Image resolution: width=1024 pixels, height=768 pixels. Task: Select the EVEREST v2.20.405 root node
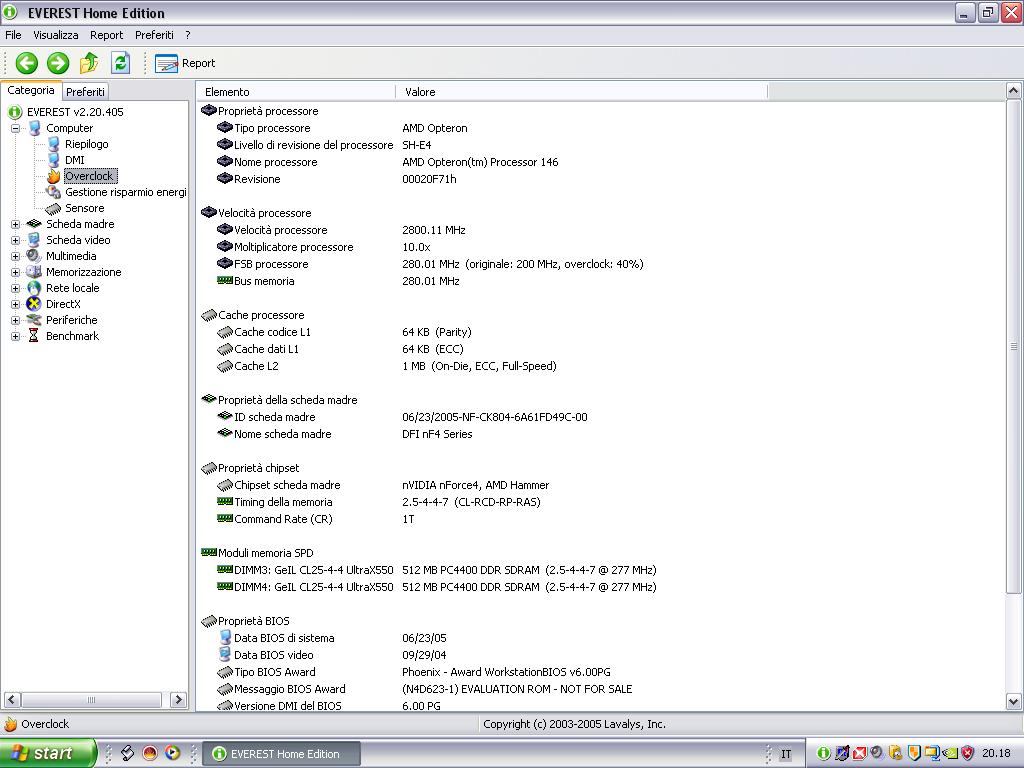tap(74, 112)
